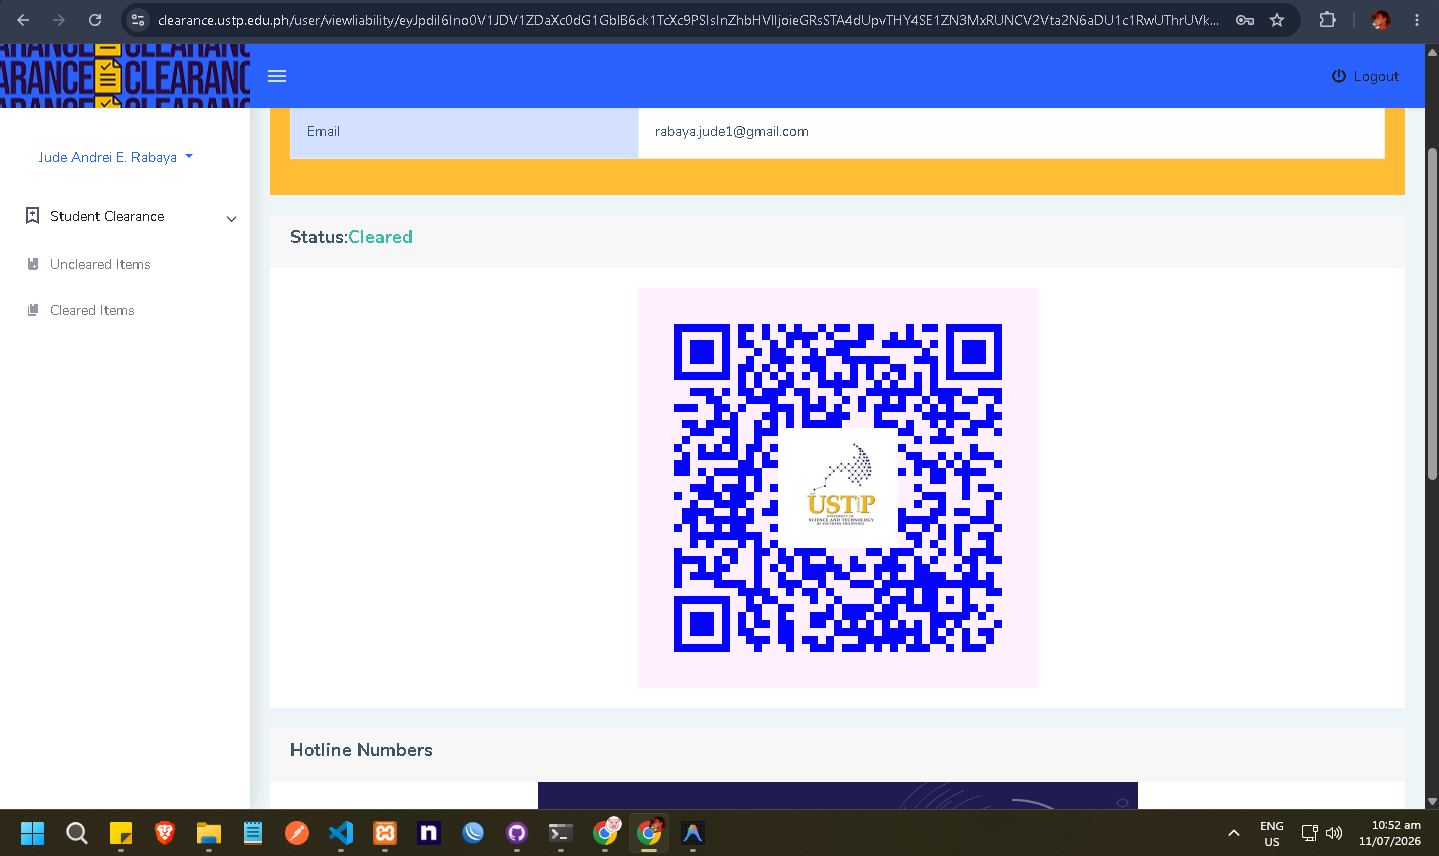The image size is (1439, 856).
Task: Switch to the first Chrome taskbar icon
Action: click(x=606, y=833)
